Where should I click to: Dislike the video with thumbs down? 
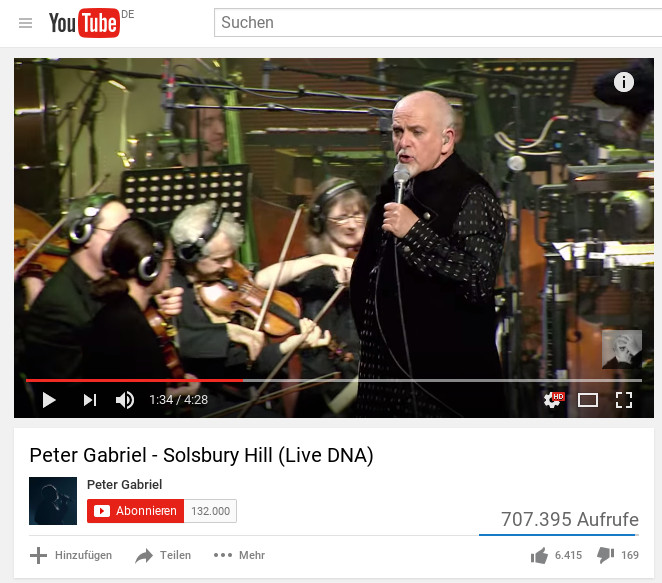(x=618, y=555)
